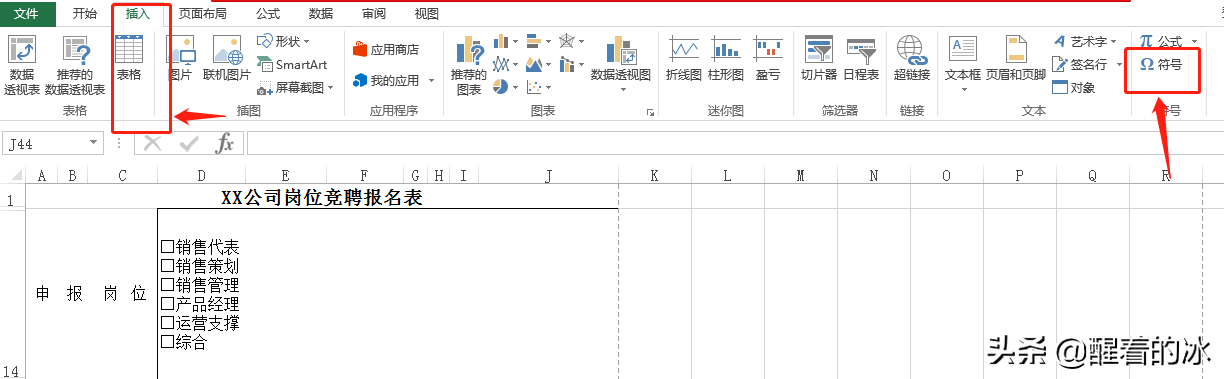Image resolution: width=1224 pixels, height=379 pixels.
Task: Select the cell labeled 申报岗位
Action: (92, 294)
